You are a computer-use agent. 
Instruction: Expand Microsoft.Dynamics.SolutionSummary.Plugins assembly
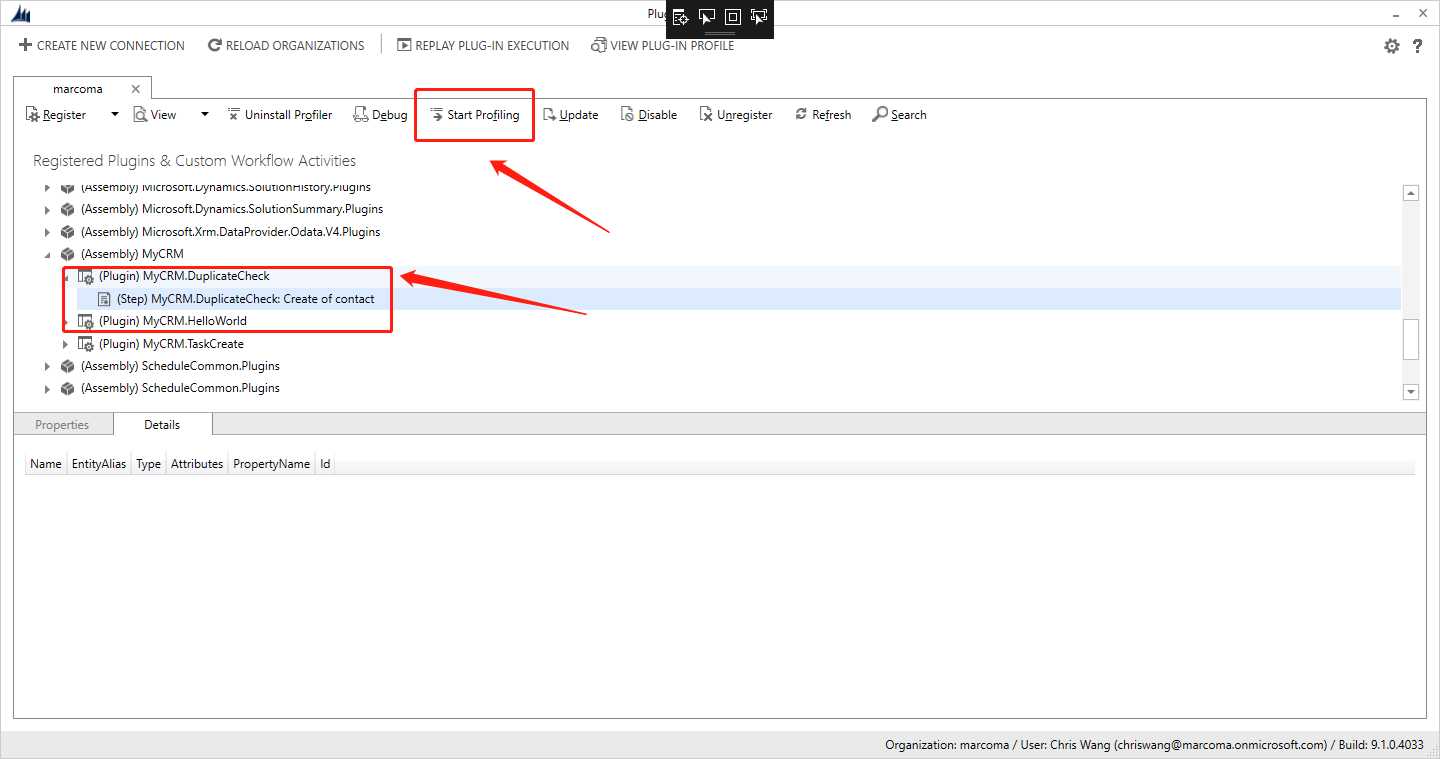point(47,210)
